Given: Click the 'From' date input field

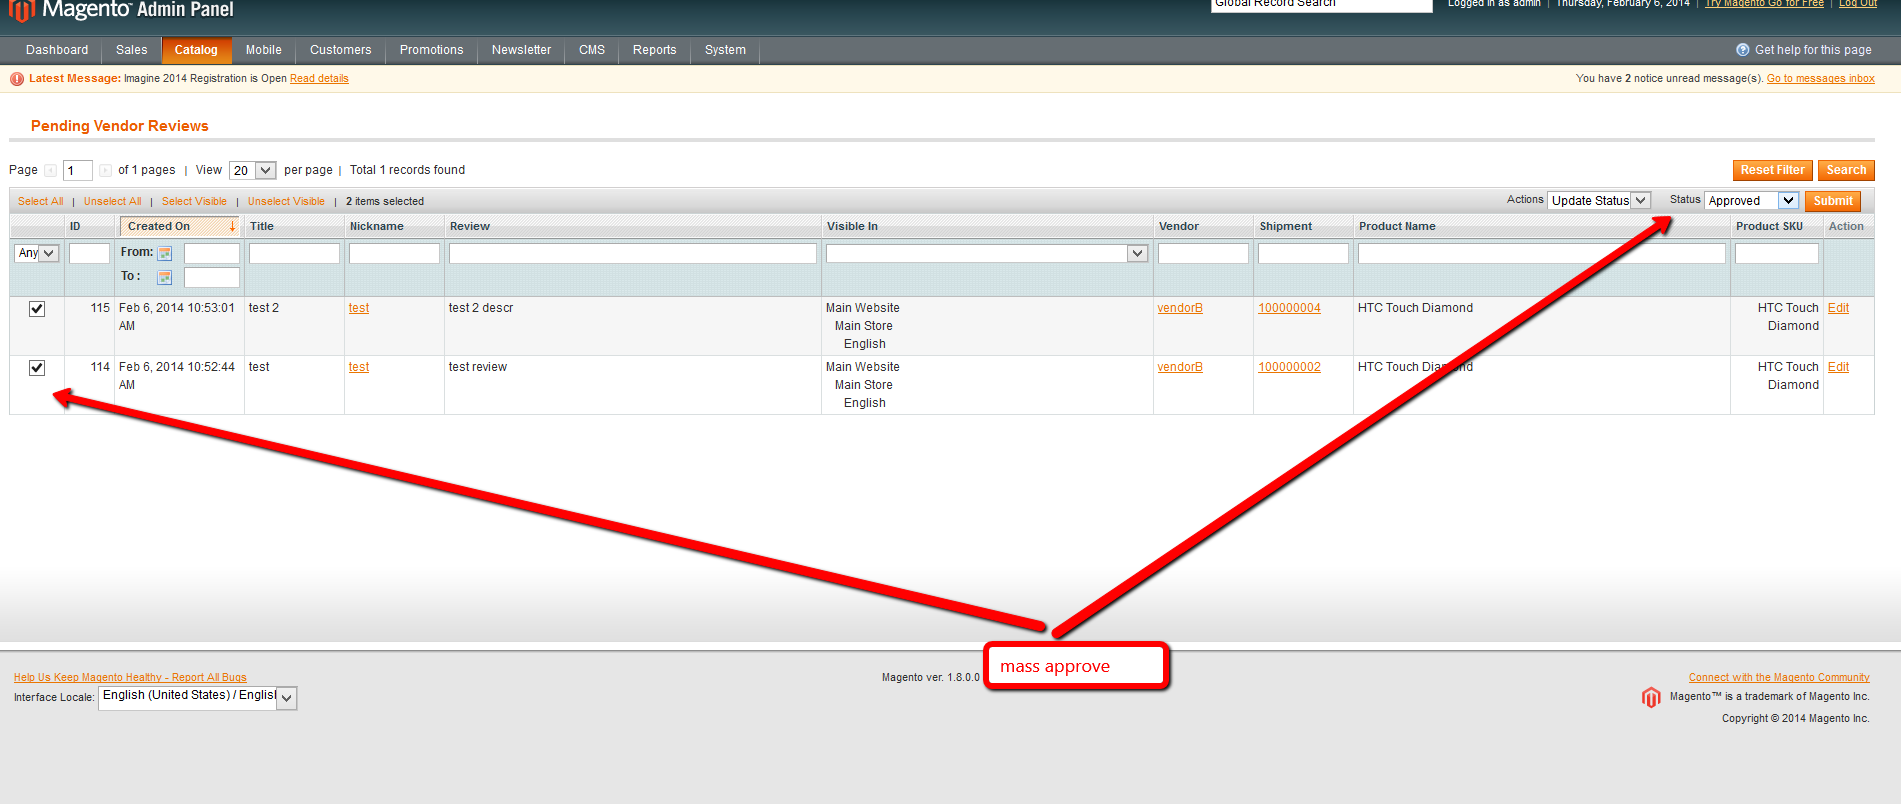Looking at the screenshot, I should (x=212, y=254).
